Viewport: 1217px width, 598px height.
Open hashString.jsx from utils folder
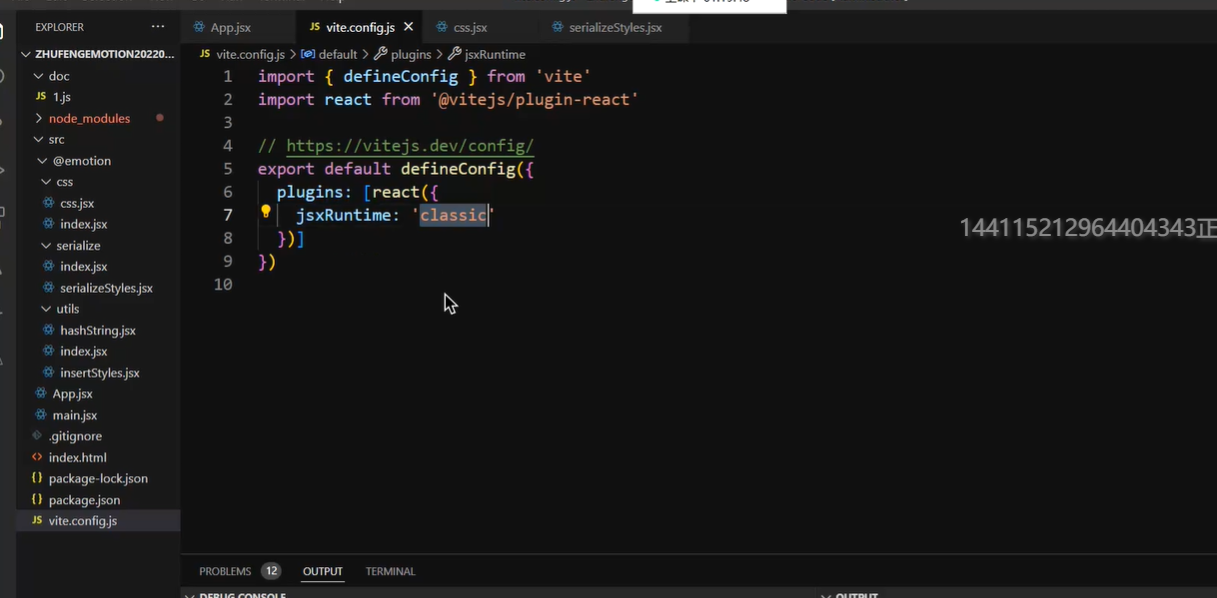pos(97,330)
